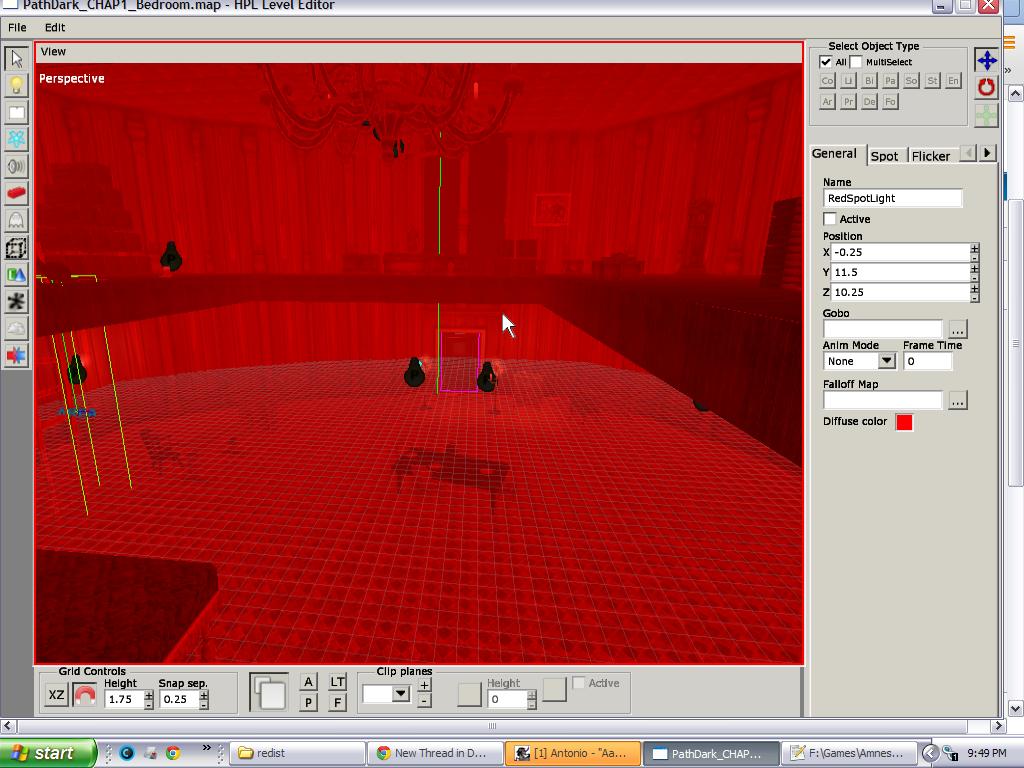1024x768 pixels.
Task: Open the File menu
Action: 17,27
